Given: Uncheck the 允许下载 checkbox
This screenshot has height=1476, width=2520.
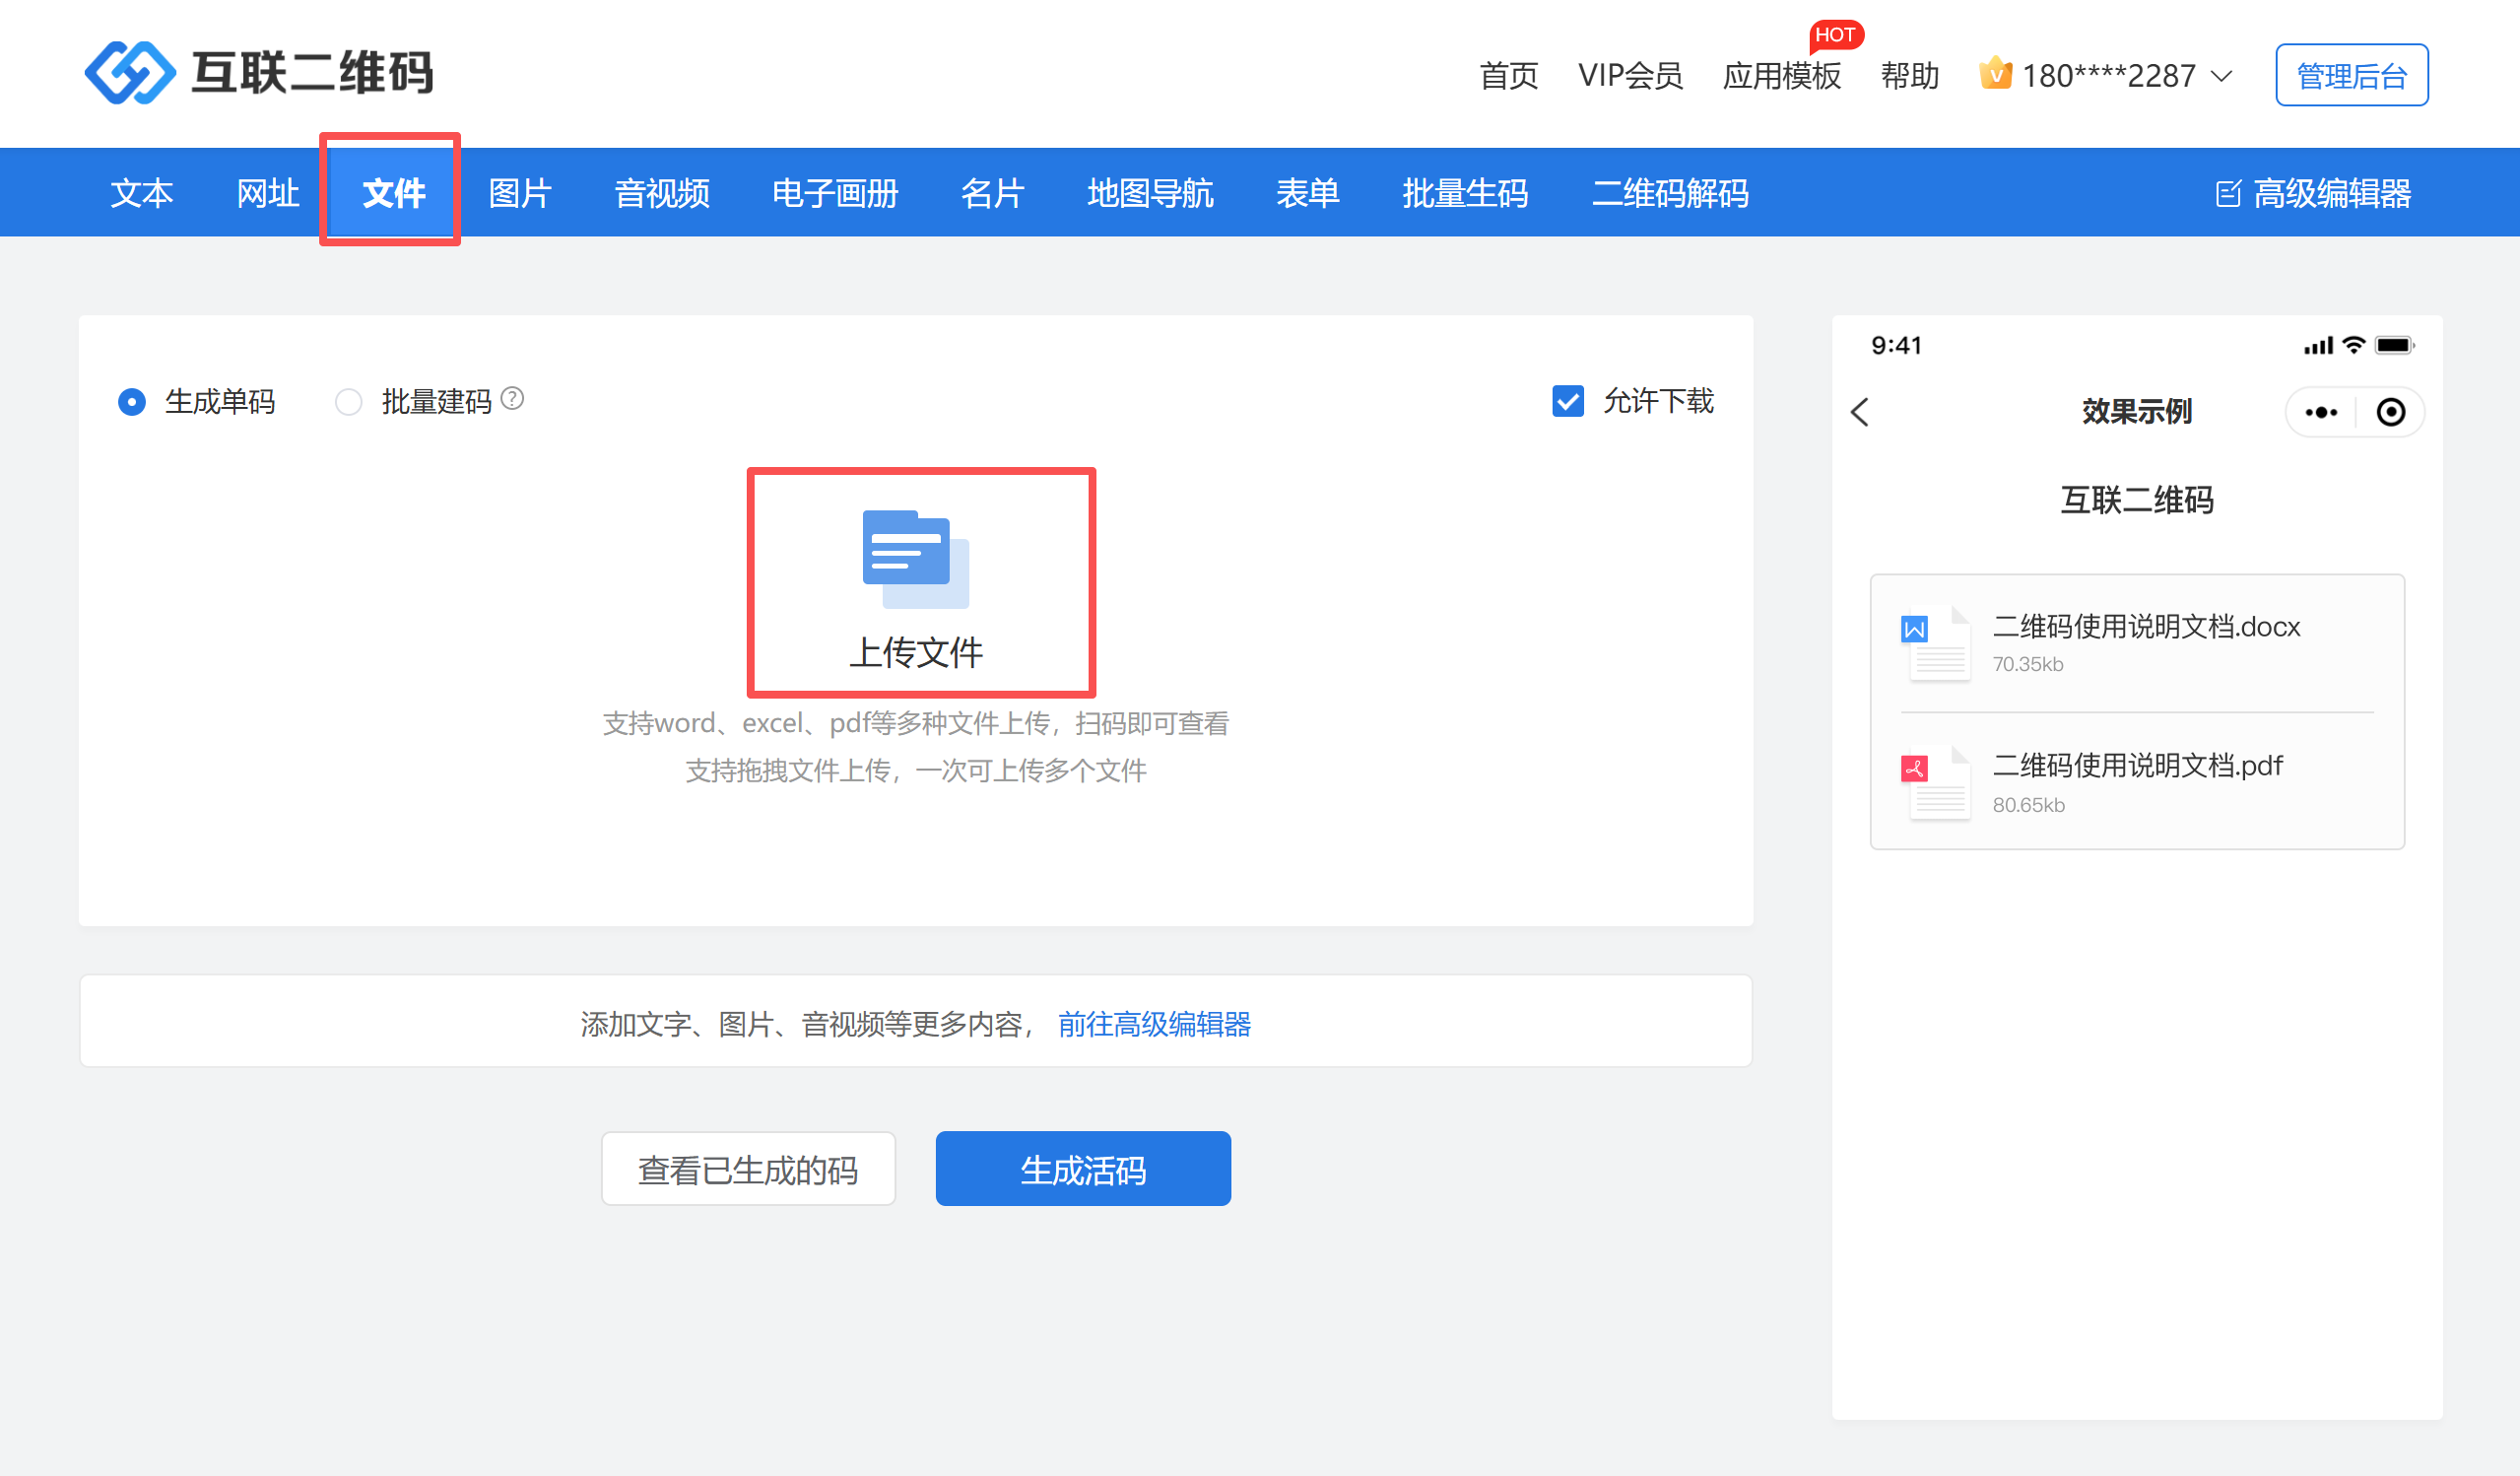Looking at the screenshot, I should point(1567,401).
